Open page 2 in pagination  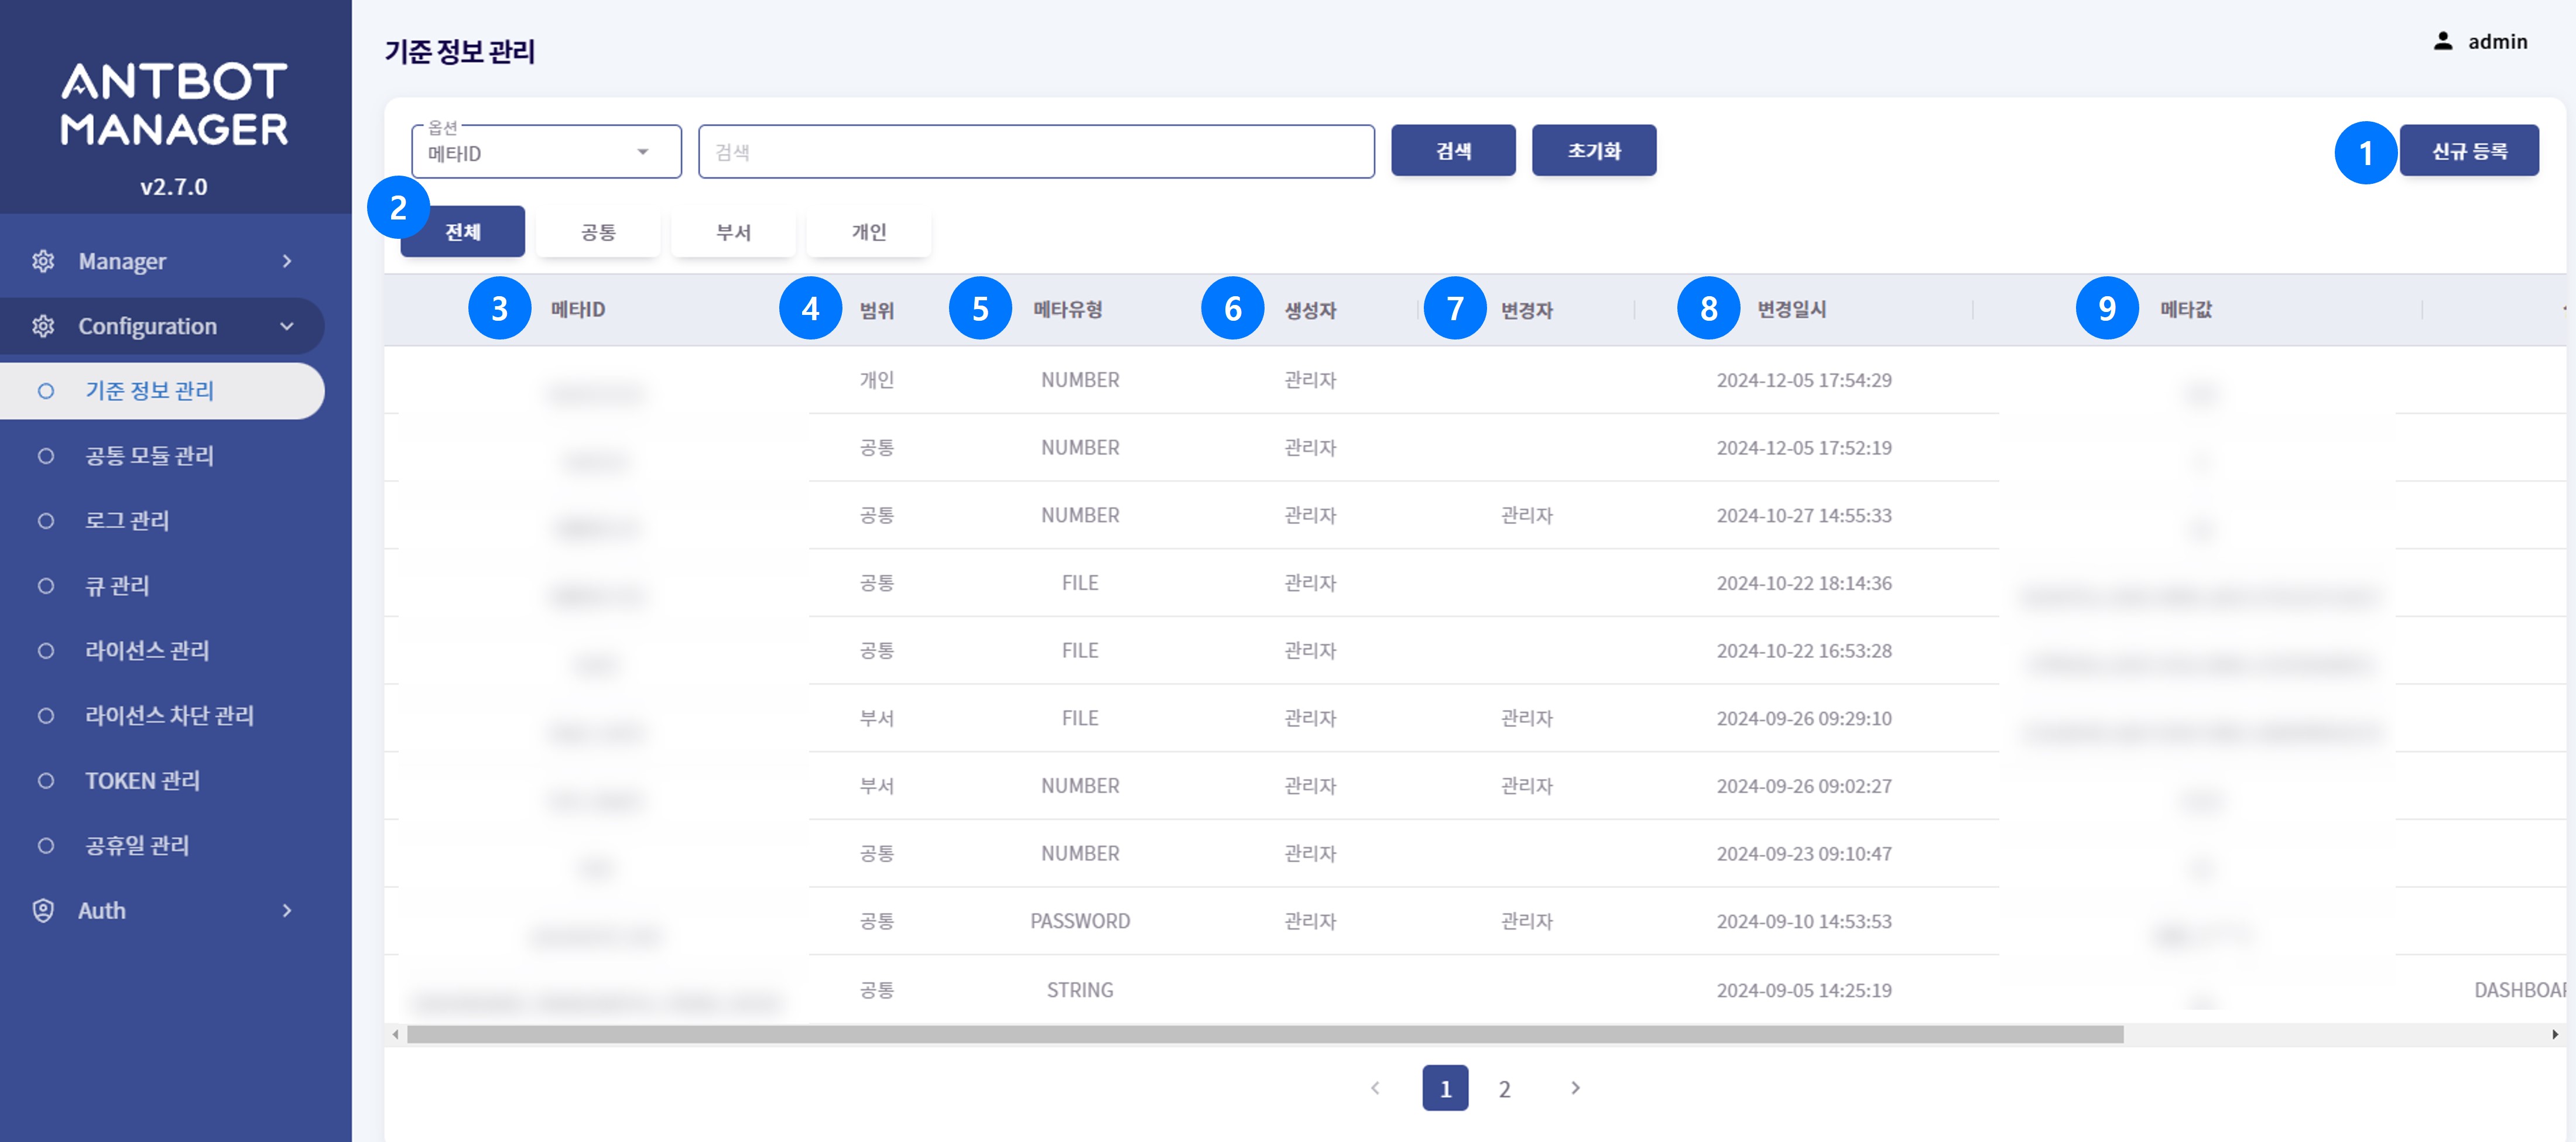coord(1504,1089)
